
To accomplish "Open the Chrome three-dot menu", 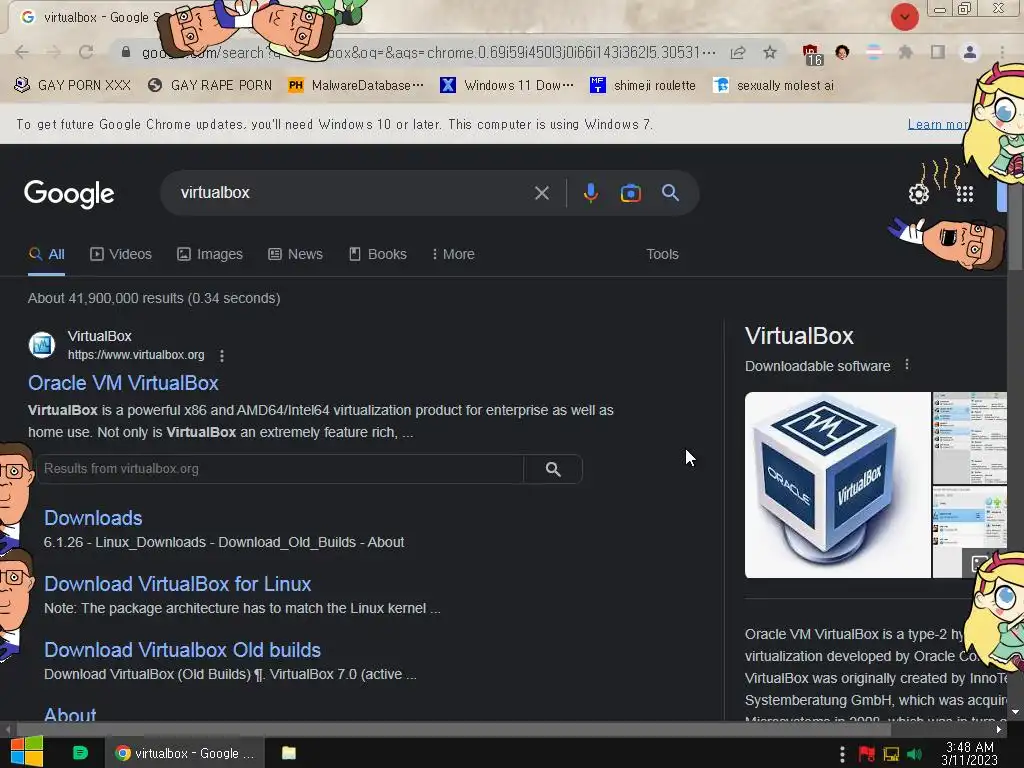I will pos(1002,52).
